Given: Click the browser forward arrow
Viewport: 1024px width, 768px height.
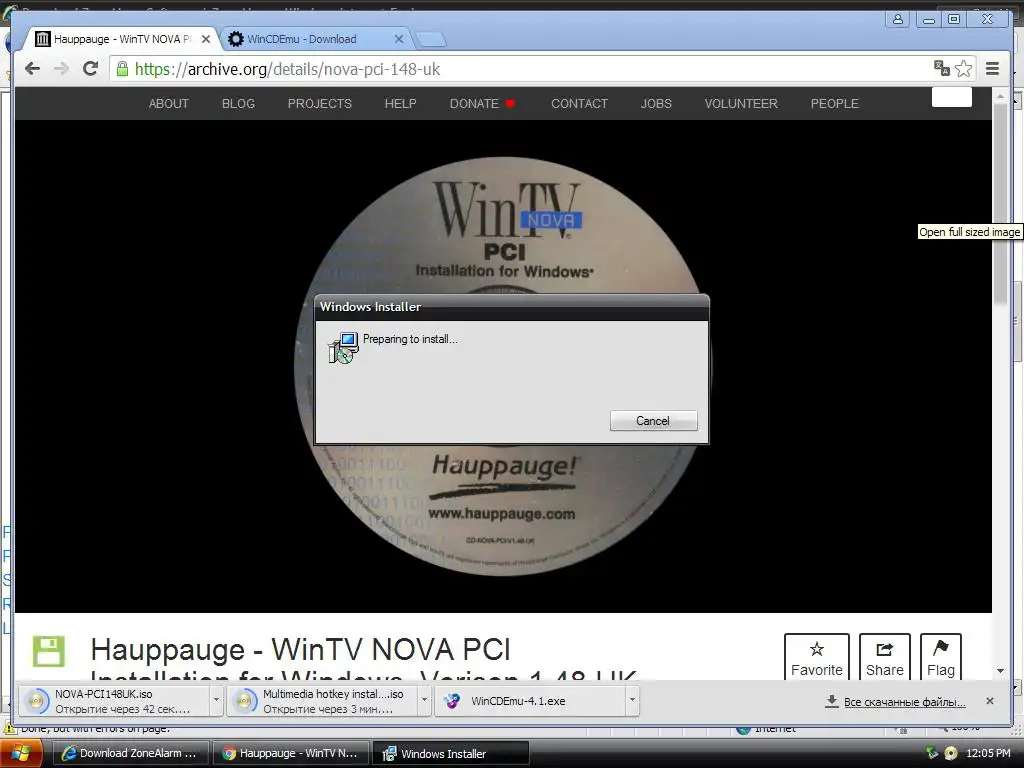Looking at the screenshot, I should (61, 69).
